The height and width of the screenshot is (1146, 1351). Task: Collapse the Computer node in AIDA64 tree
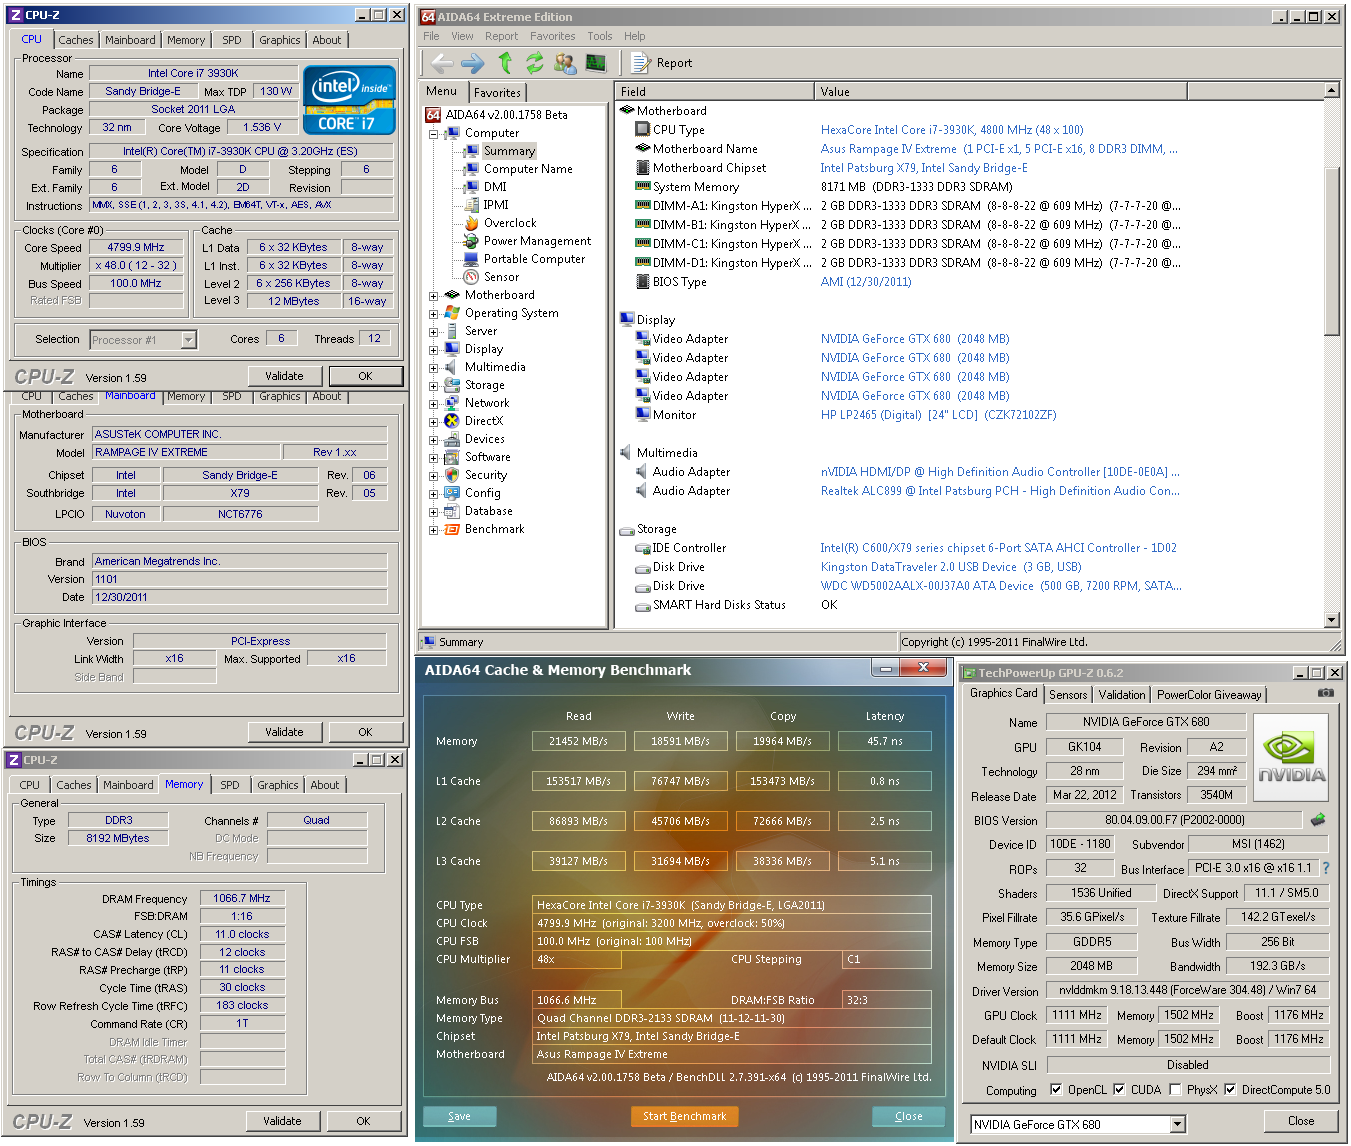(x=434, y=133)
